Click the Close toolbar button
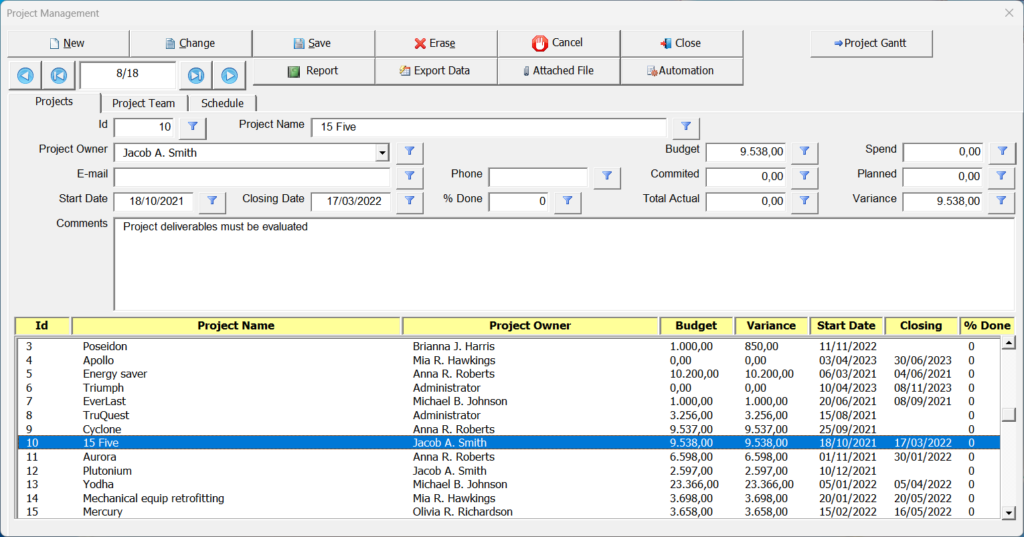Viewport: 1024px width, 537px height. [x=681, y=43]
